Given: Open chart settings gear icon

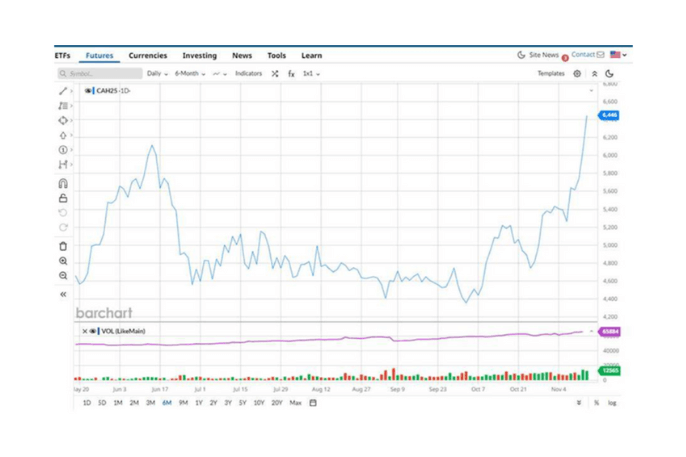Looking at the screenshot, I should (577, 74).
